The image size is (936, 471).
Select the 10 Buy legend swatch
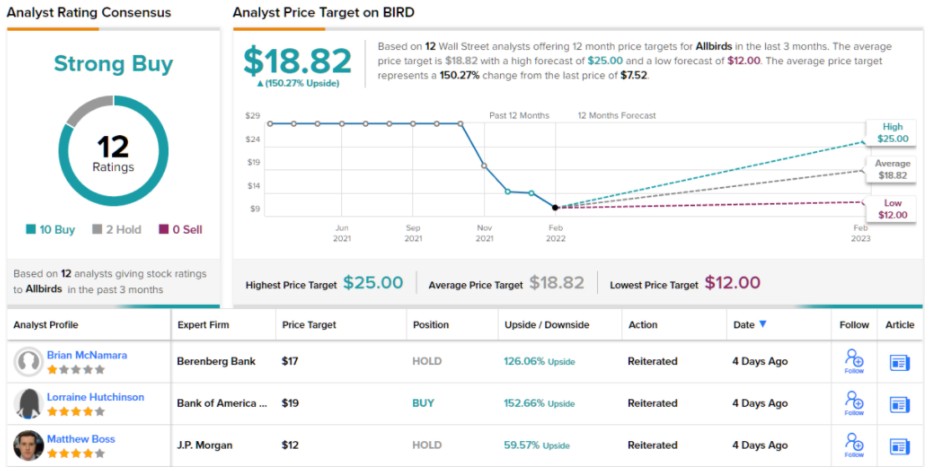(31, 230)
